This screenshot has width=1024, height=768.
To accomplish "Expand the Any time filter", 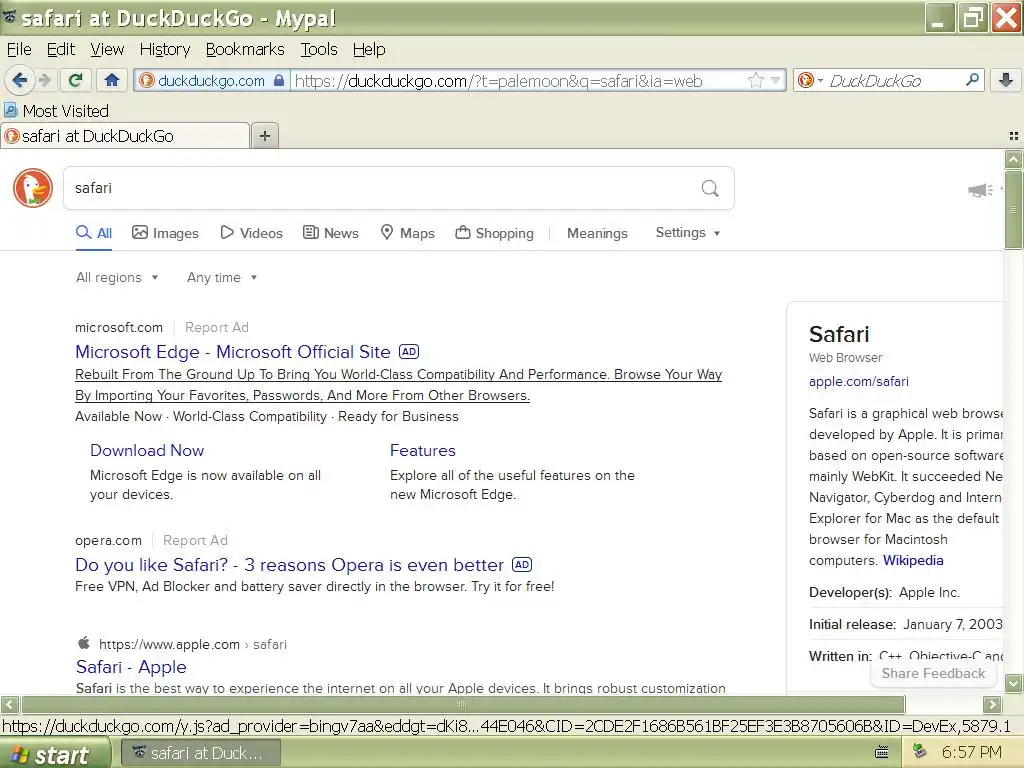I will coord(221,278).
